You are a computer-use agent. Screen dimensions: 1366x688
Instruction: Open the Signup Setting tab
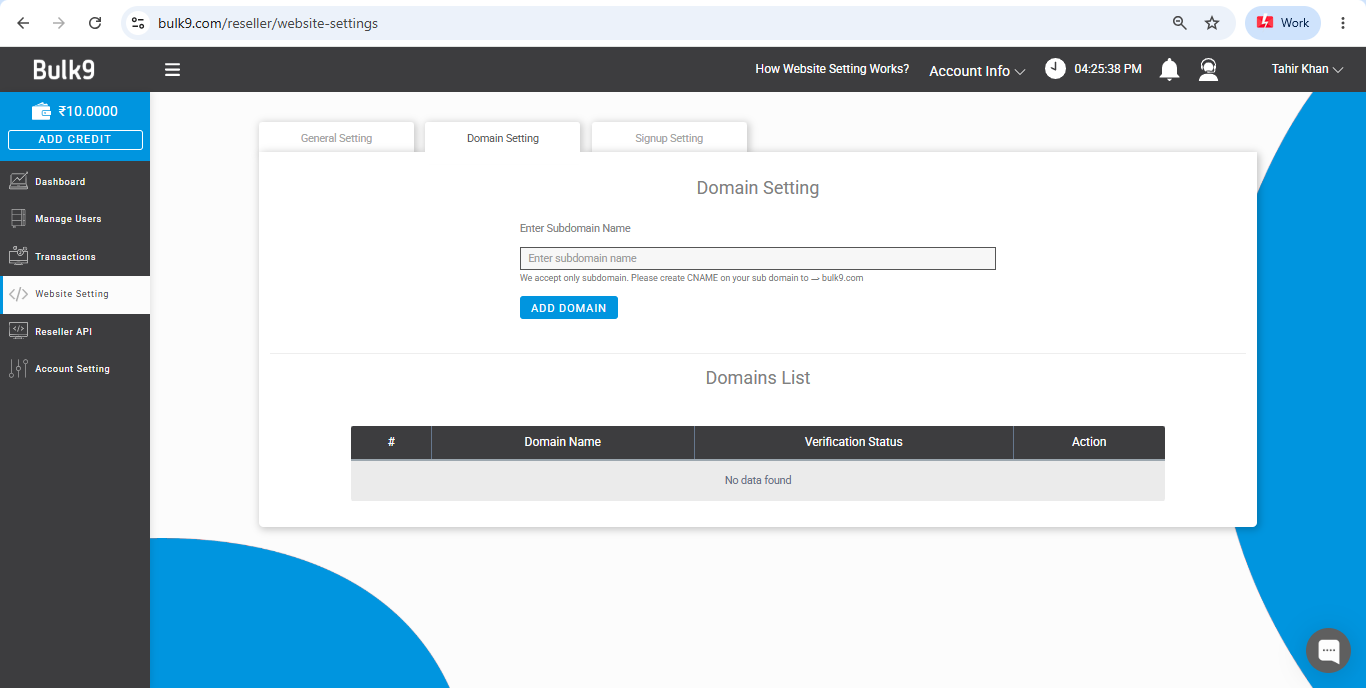[x=669, y=138]
